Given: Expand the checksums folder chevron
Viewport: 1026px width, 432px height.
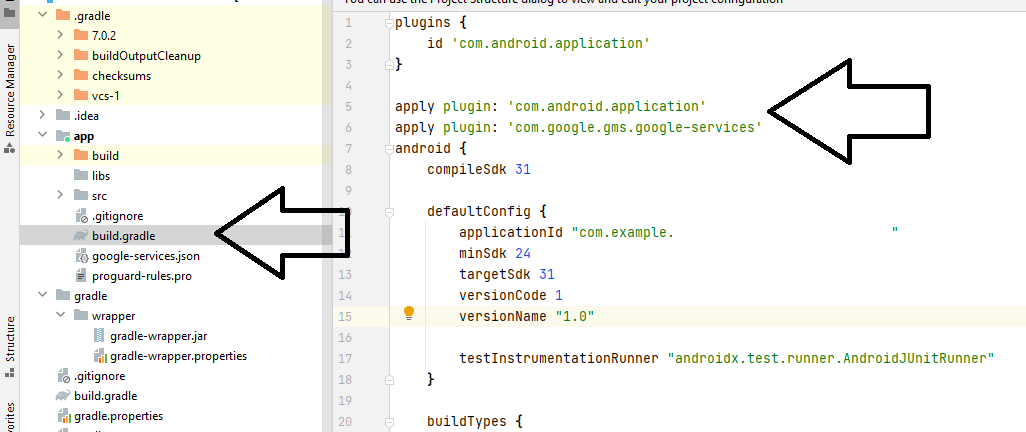Looking at the screenshot, I should (60, 76).
